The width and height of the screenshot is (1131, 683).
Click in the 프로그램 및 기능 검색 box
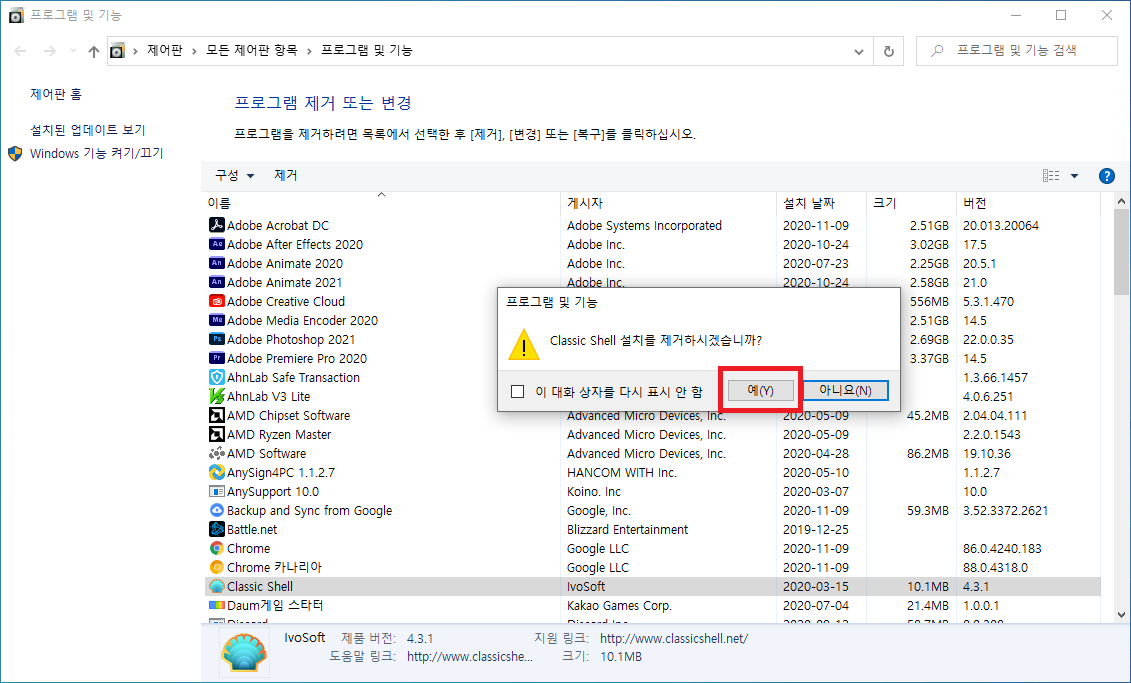tap(1017, 51)
